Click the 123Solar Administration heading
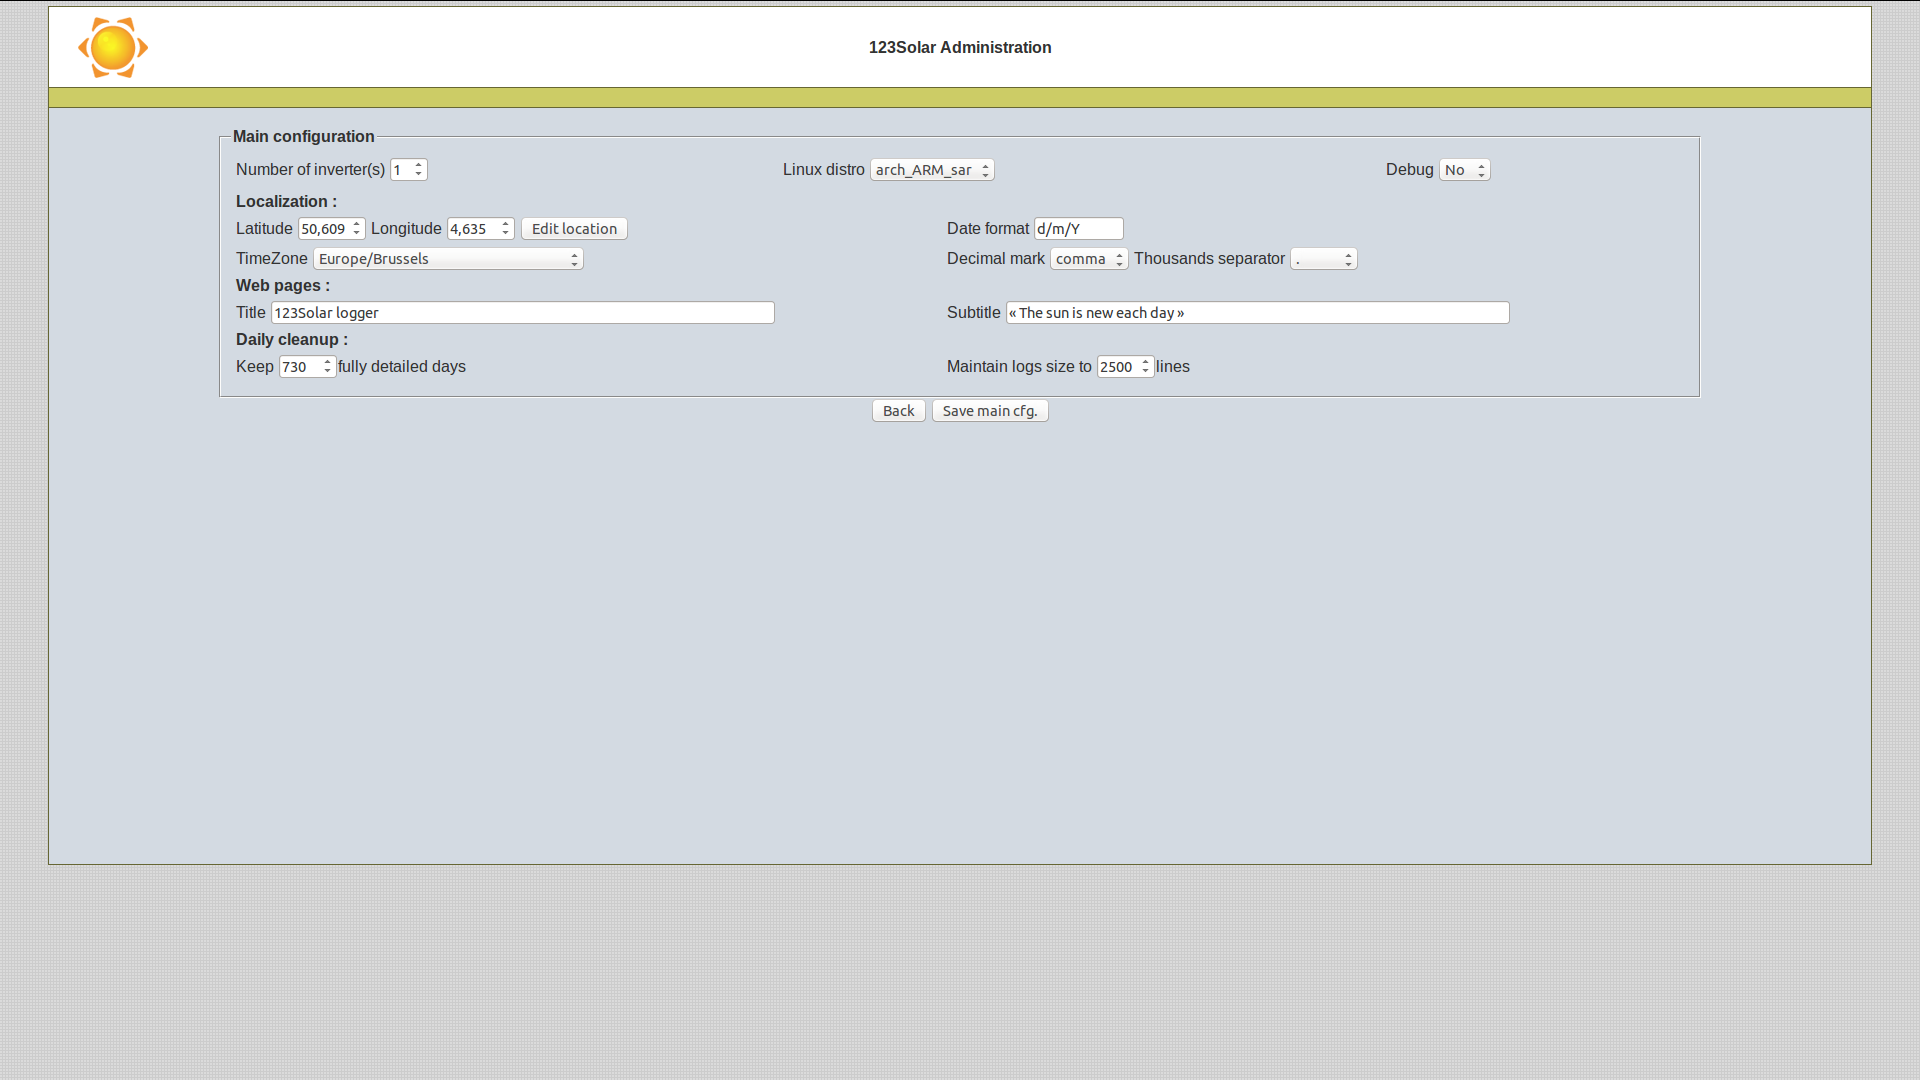Image resolution: width=1920 pixels, height=1080 pixels. (960, 48)
